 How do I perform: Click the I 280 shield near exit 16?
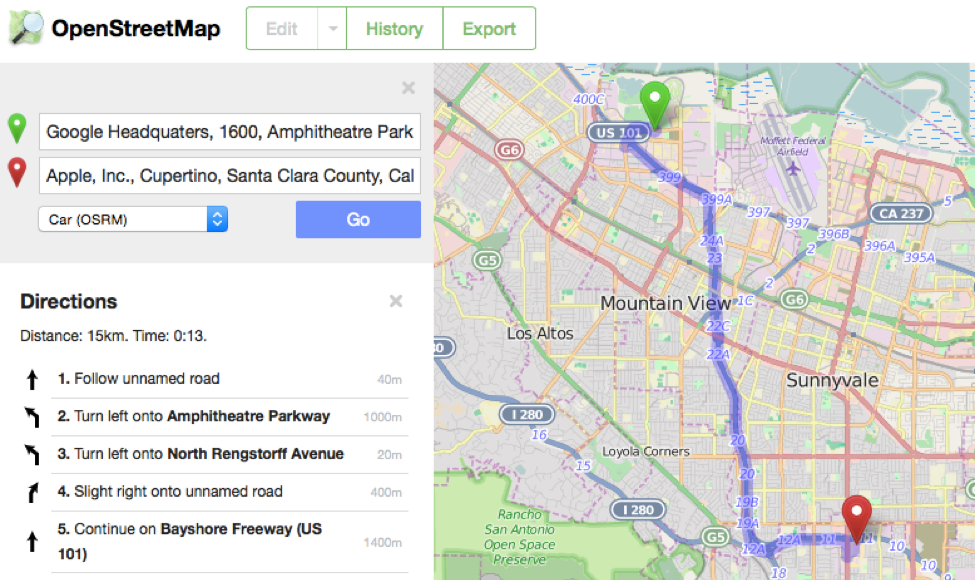point(527,414)
